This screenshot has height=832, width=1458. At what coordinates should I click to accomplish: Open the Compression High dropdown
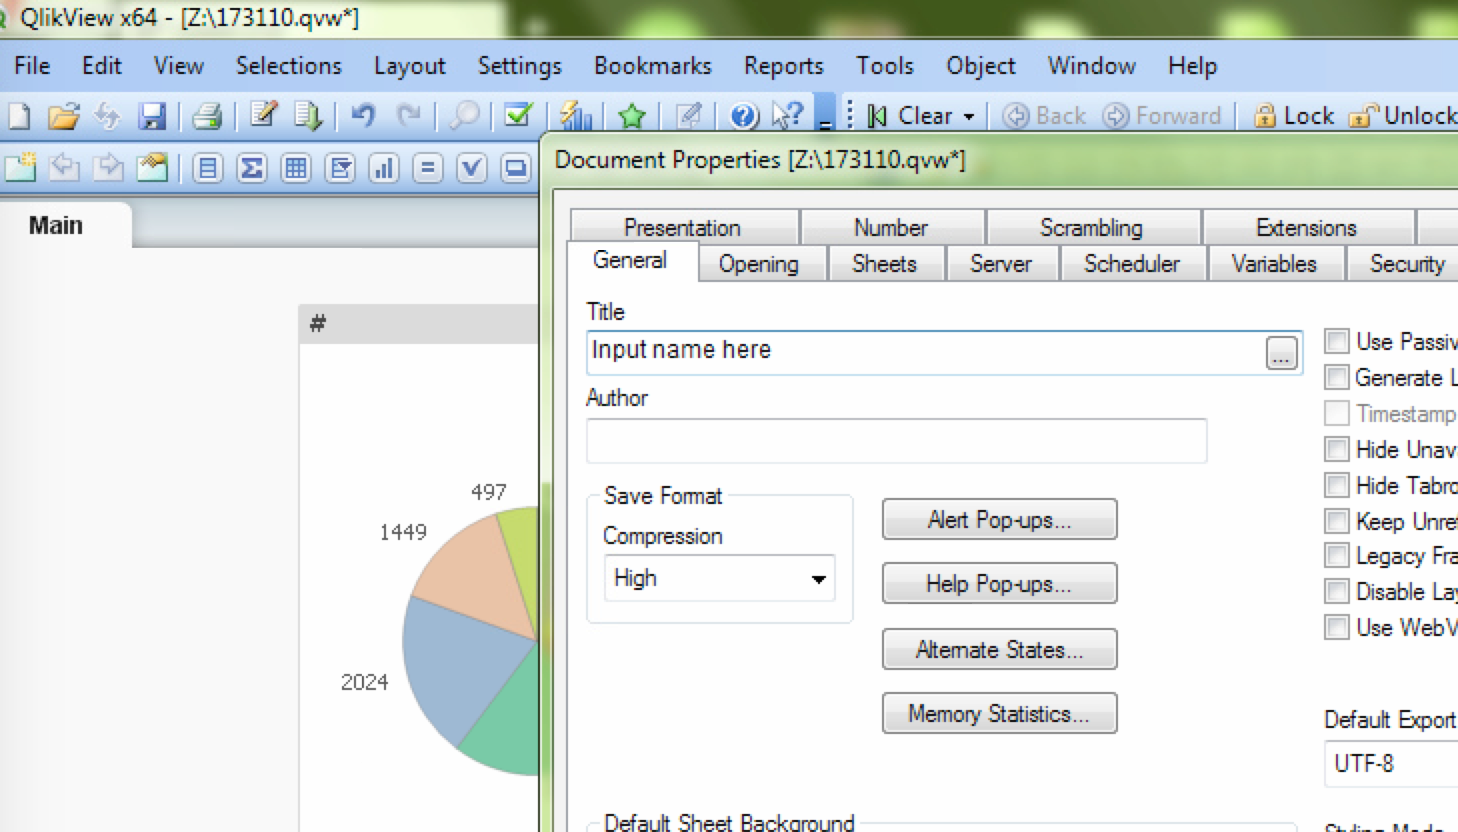[719, 578]
